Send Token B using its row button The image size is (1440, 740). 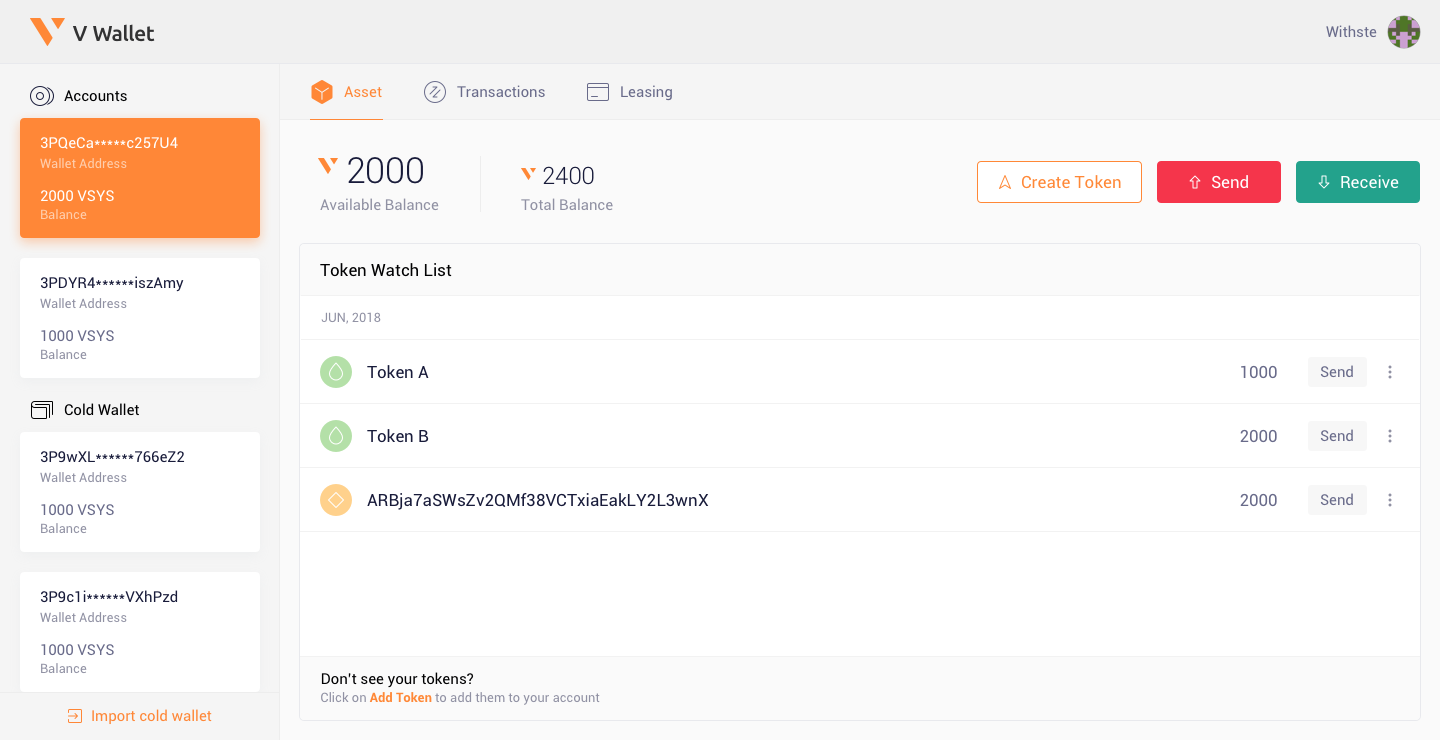(x=1337, y=435)
